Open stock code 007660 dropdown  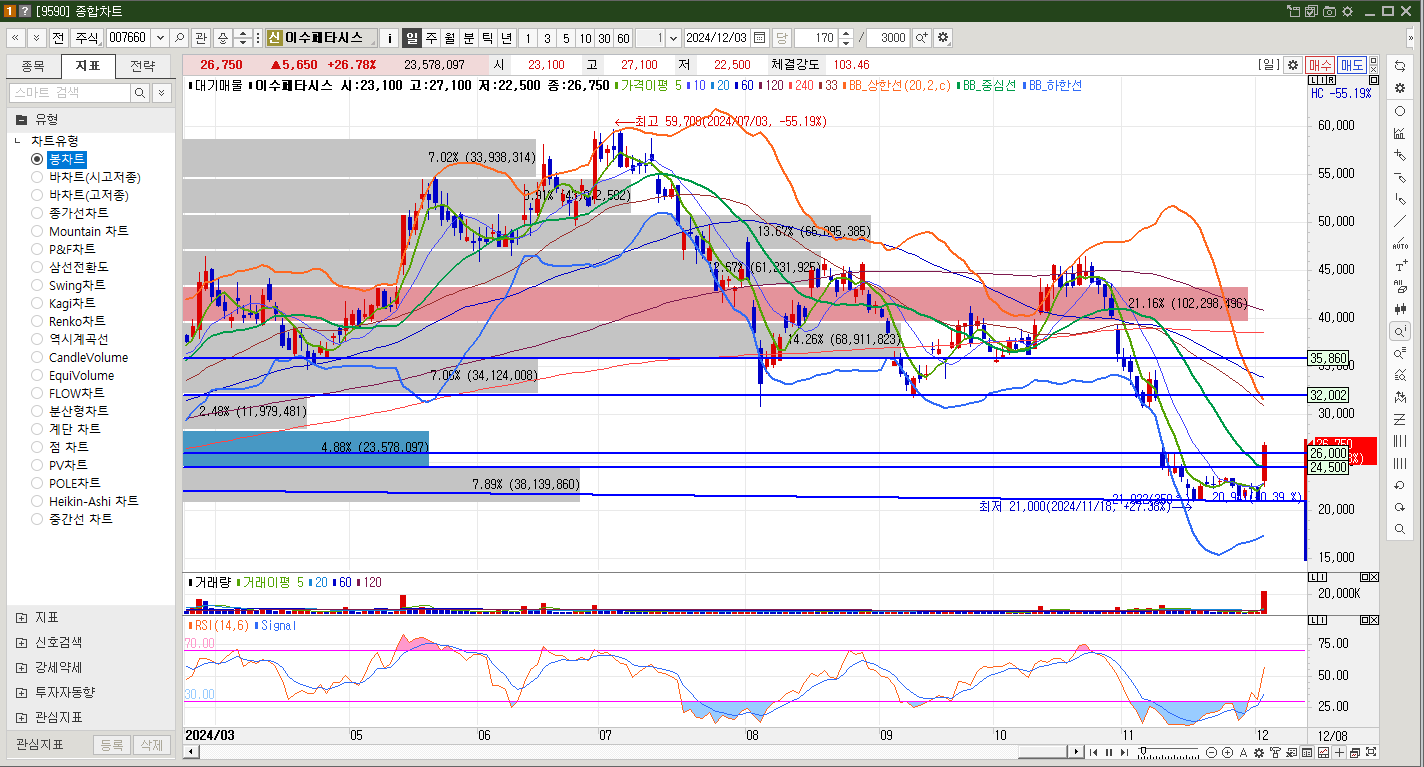click(160, 38)
